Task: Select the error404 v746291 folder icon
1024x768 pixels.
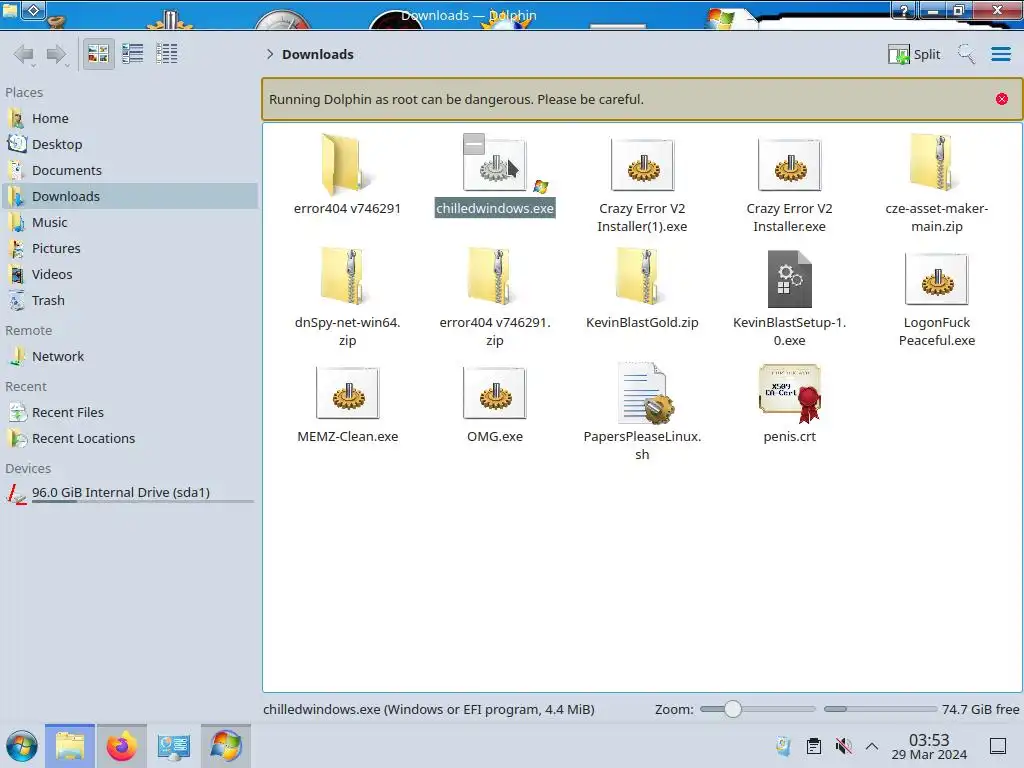Action: pos(346,165)
